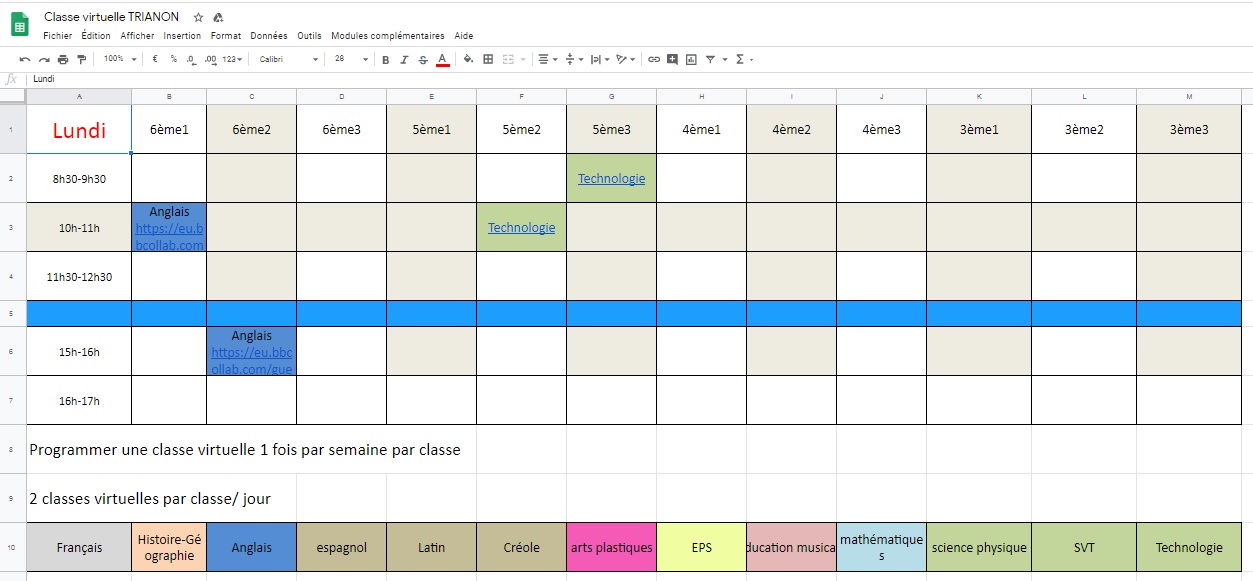Open Technologie link in 5ème3 column
The height and width of the screenshot is (581, 1253).
[611, 179]
